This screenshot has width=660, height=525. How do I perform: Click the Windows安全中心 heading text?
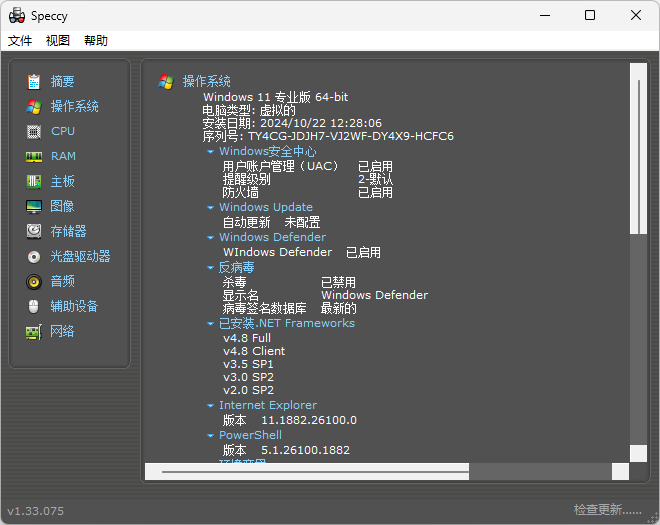click(x=268, y=151)
